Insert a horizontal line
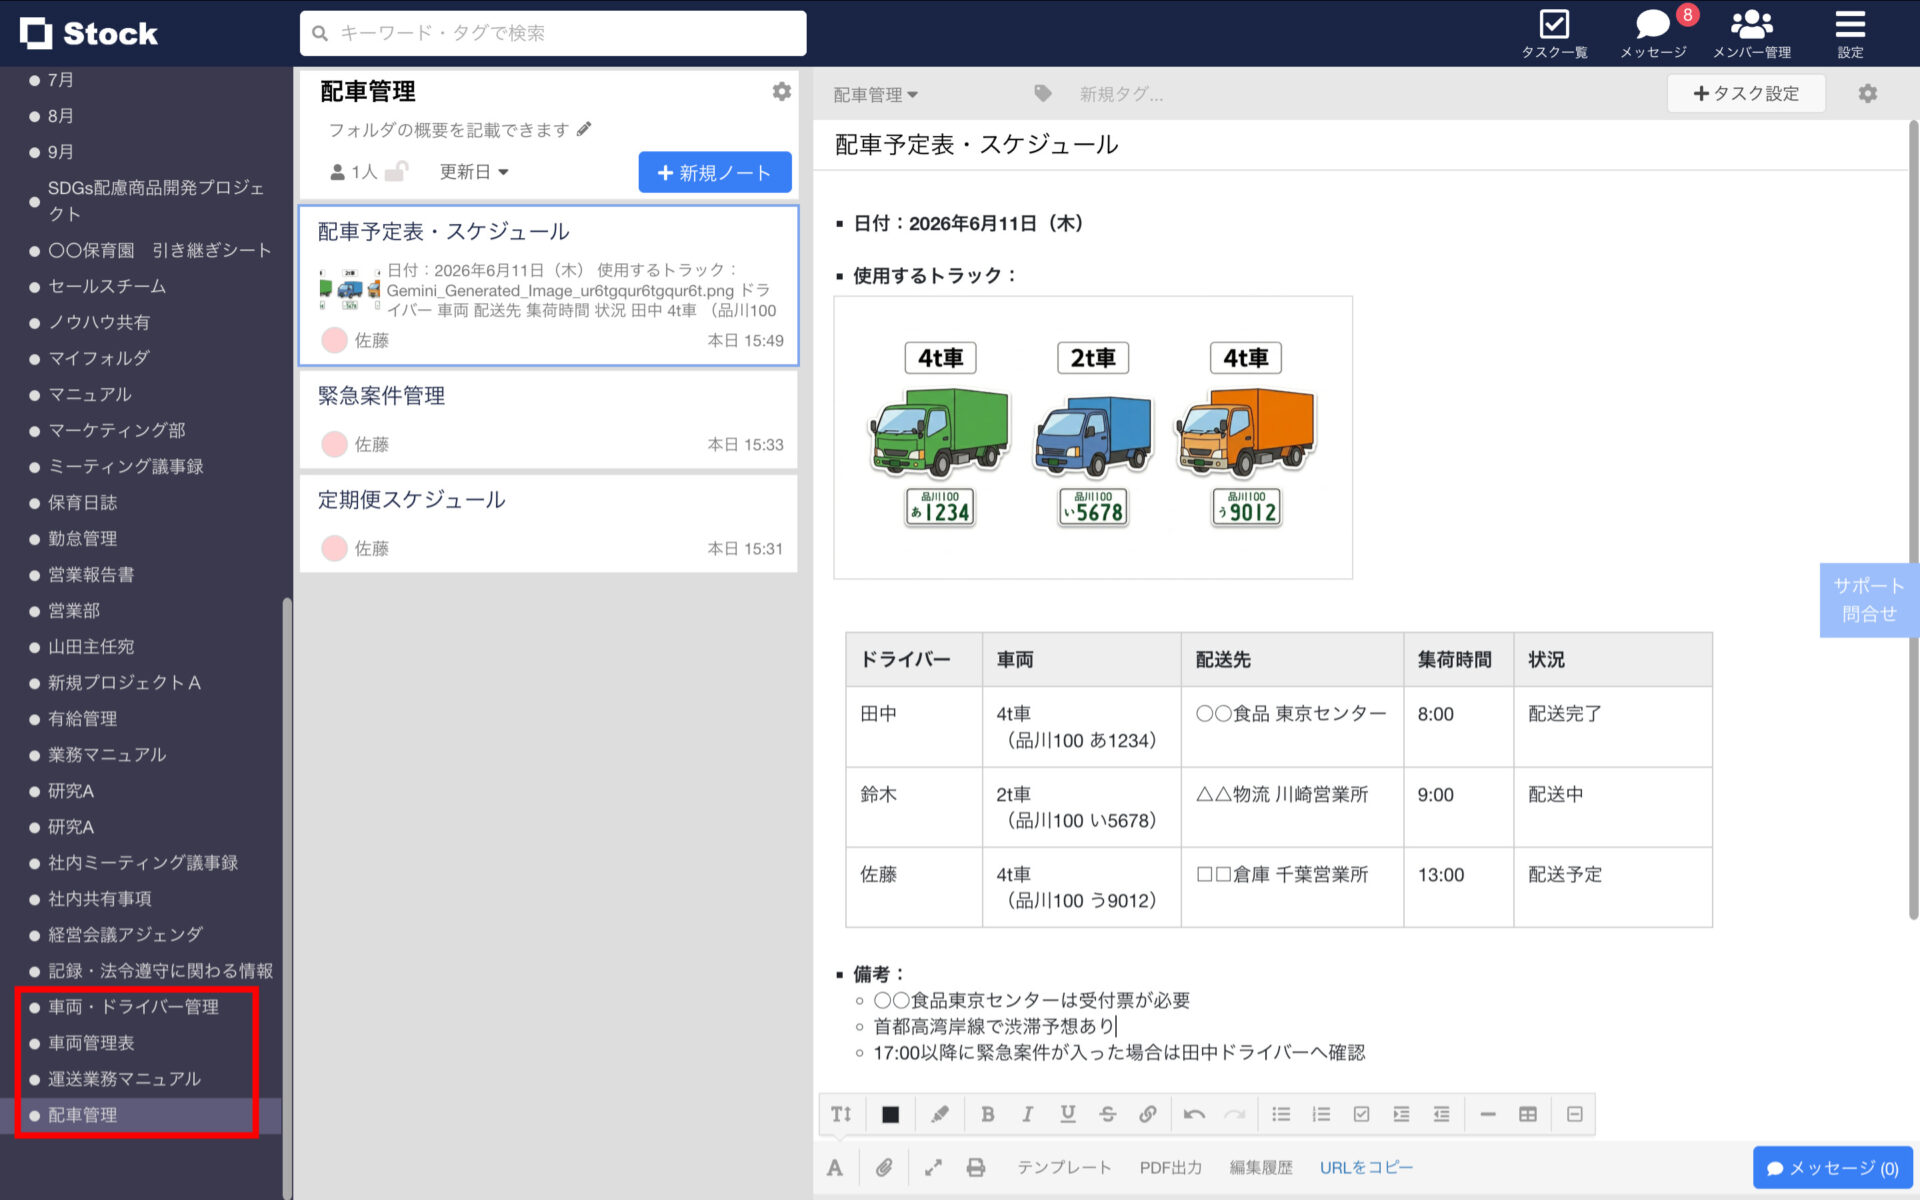 pos(1488,1114)
